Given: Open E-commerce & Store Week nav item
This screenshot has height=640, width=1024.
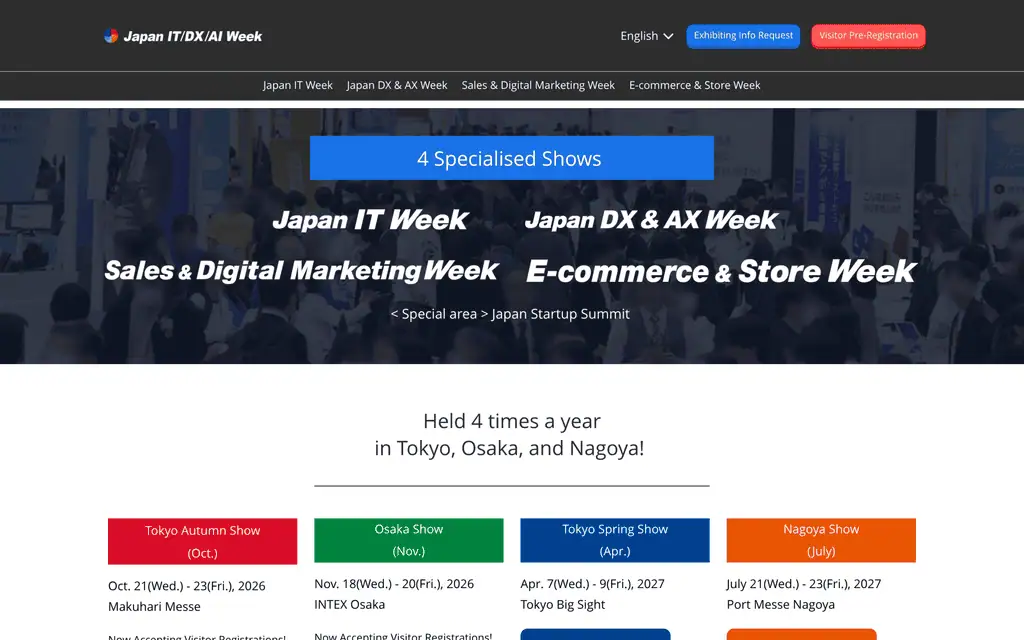Looking at the screenshot, I should pyautogui.click(x=695, y=86).
